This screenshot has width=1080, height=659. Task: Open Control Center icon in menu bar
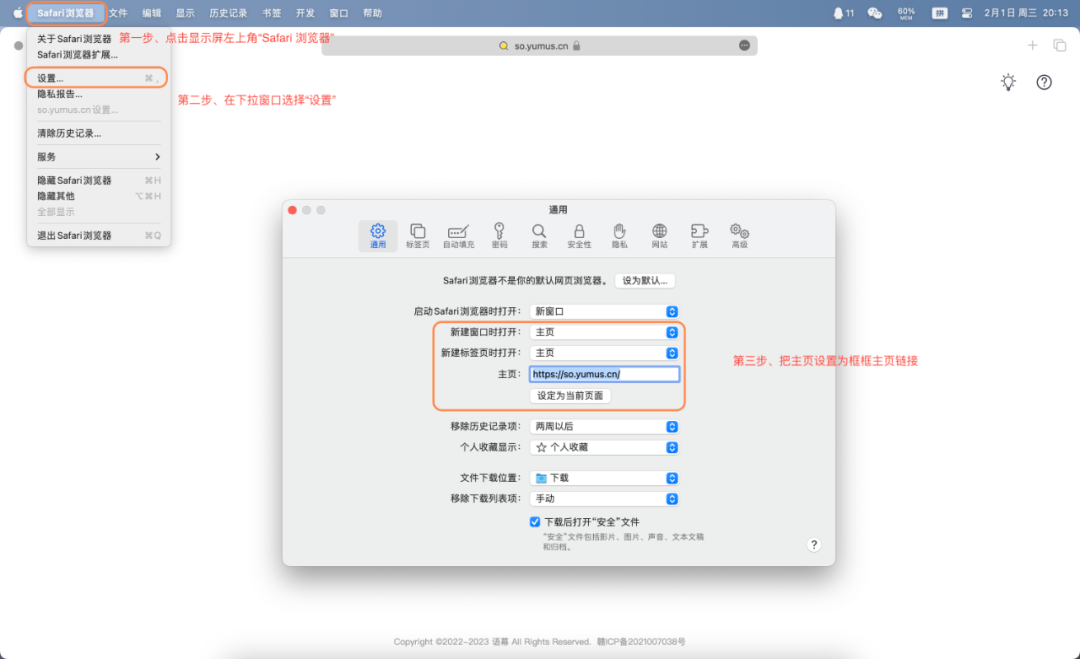pos(967,13)
